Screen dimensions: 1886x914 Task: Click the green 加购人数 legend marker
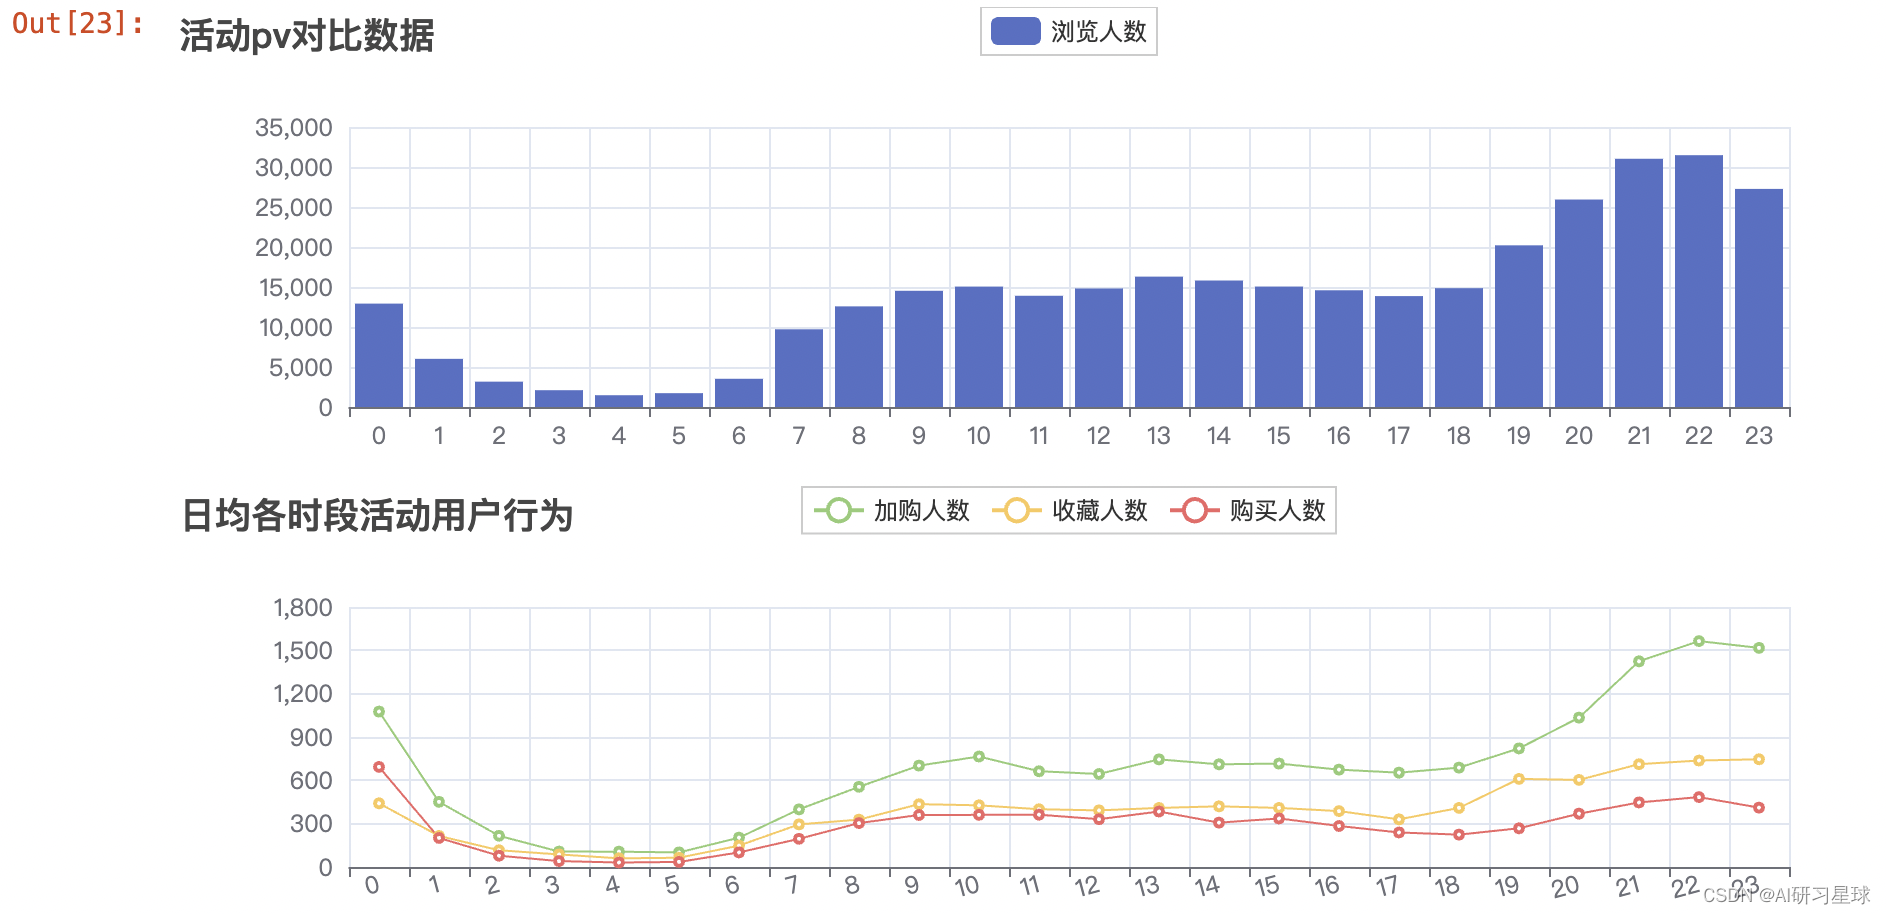point(838,511)
